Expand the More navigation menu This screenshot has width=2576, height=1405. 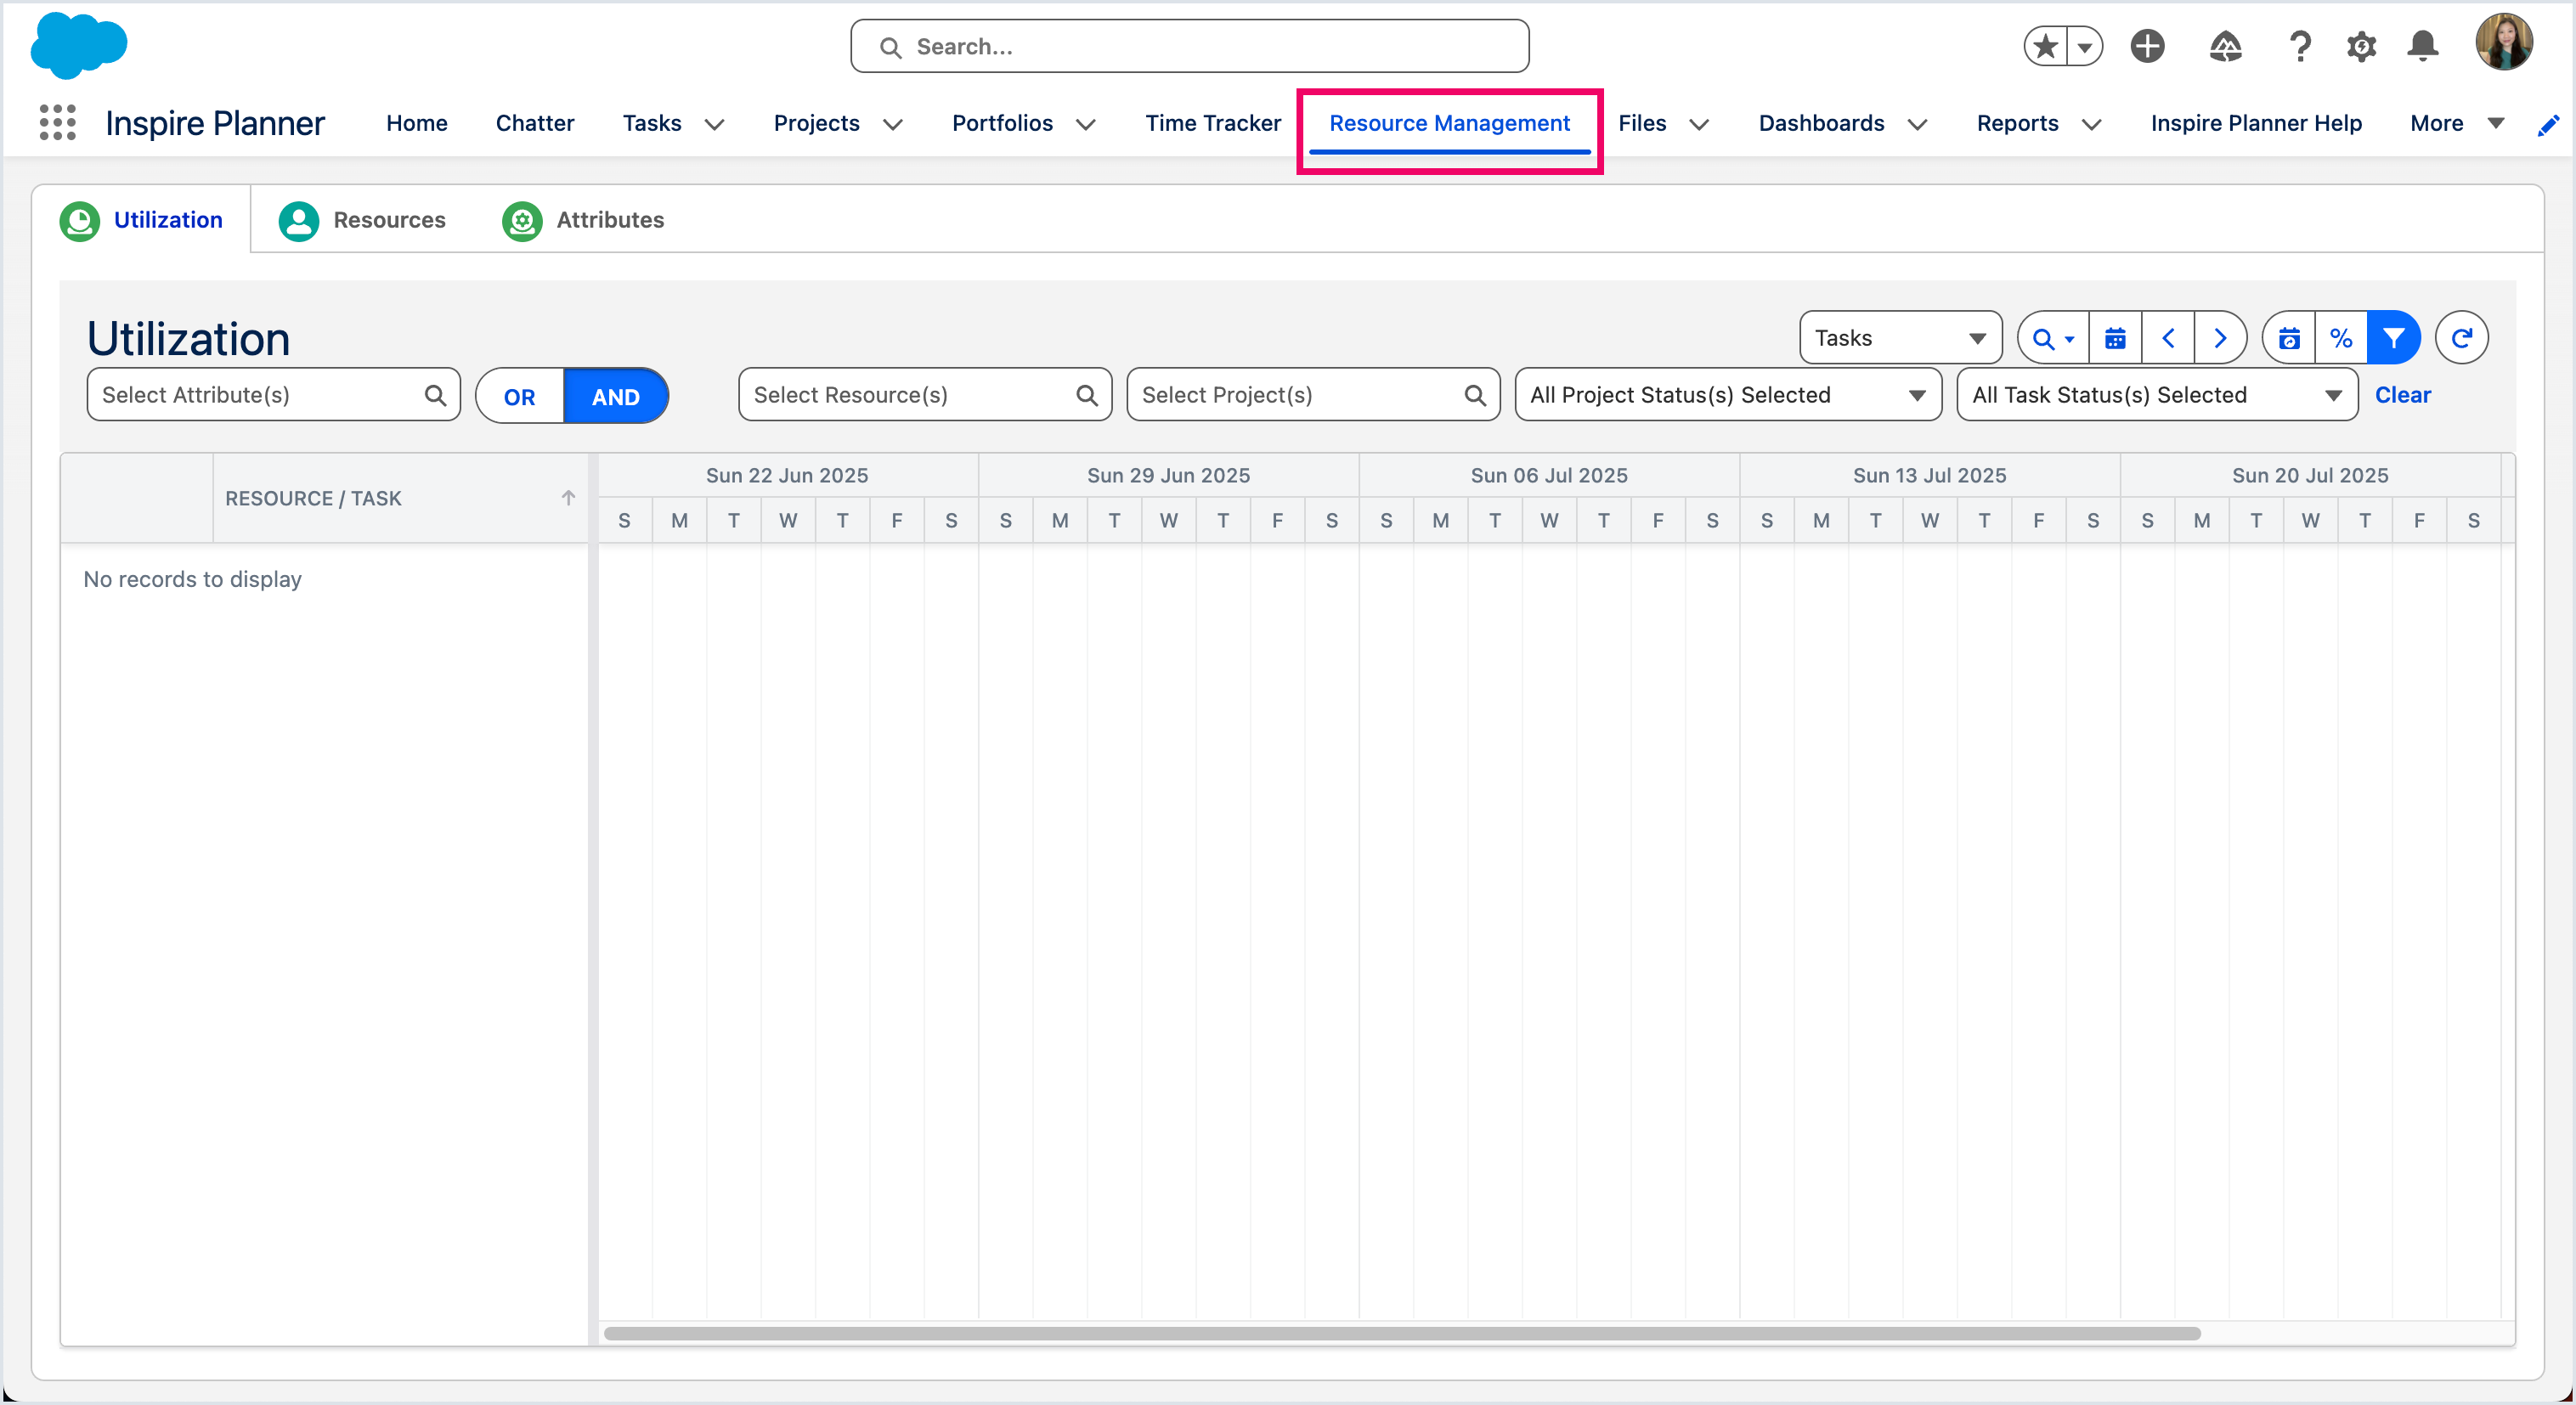pos(2457,123)
